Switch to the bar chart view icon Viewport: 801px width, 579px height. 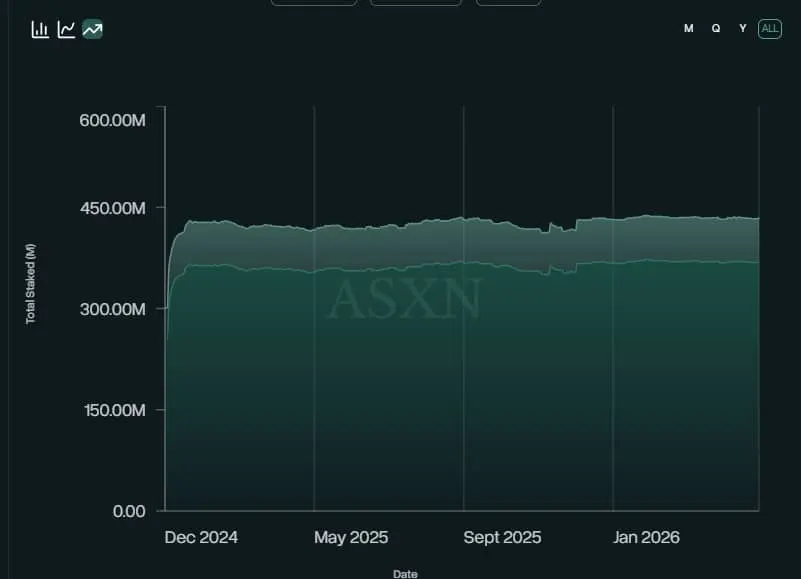(40, 29)
